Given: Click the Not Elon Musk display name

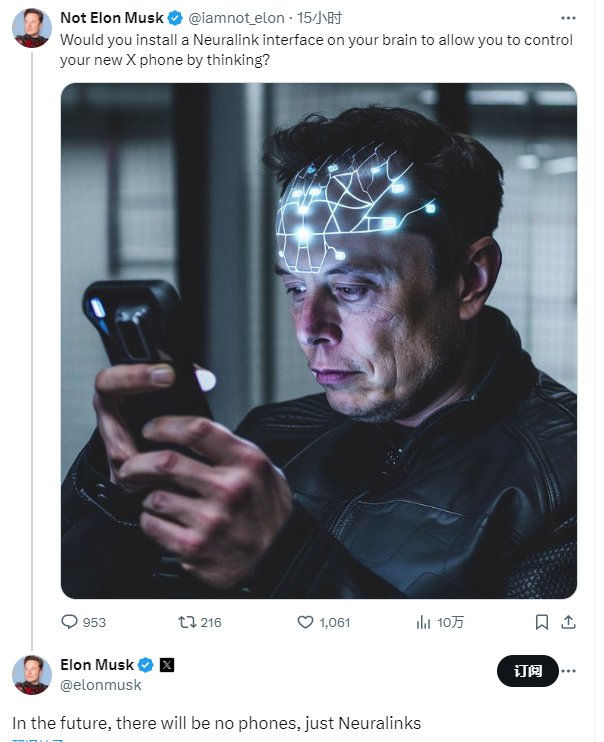Looking at the screenshot, I should pos(112,18).
